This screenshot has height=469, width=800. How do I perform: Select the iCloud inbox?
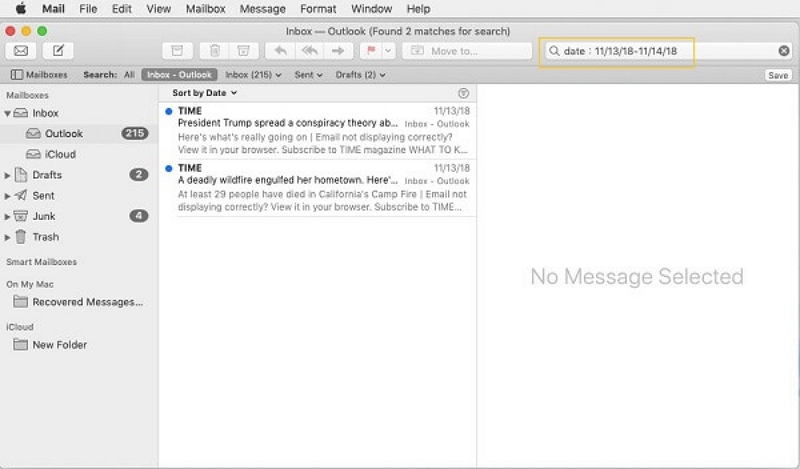tap(79, 154)
